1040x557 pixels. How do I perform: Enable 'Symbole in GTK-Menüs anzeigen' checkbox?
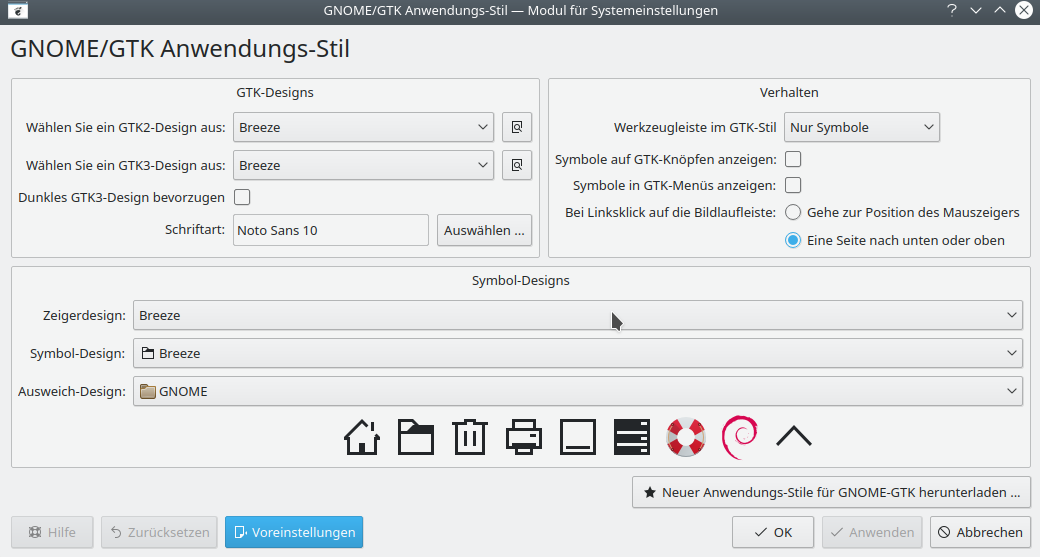[x=793, y=185]
